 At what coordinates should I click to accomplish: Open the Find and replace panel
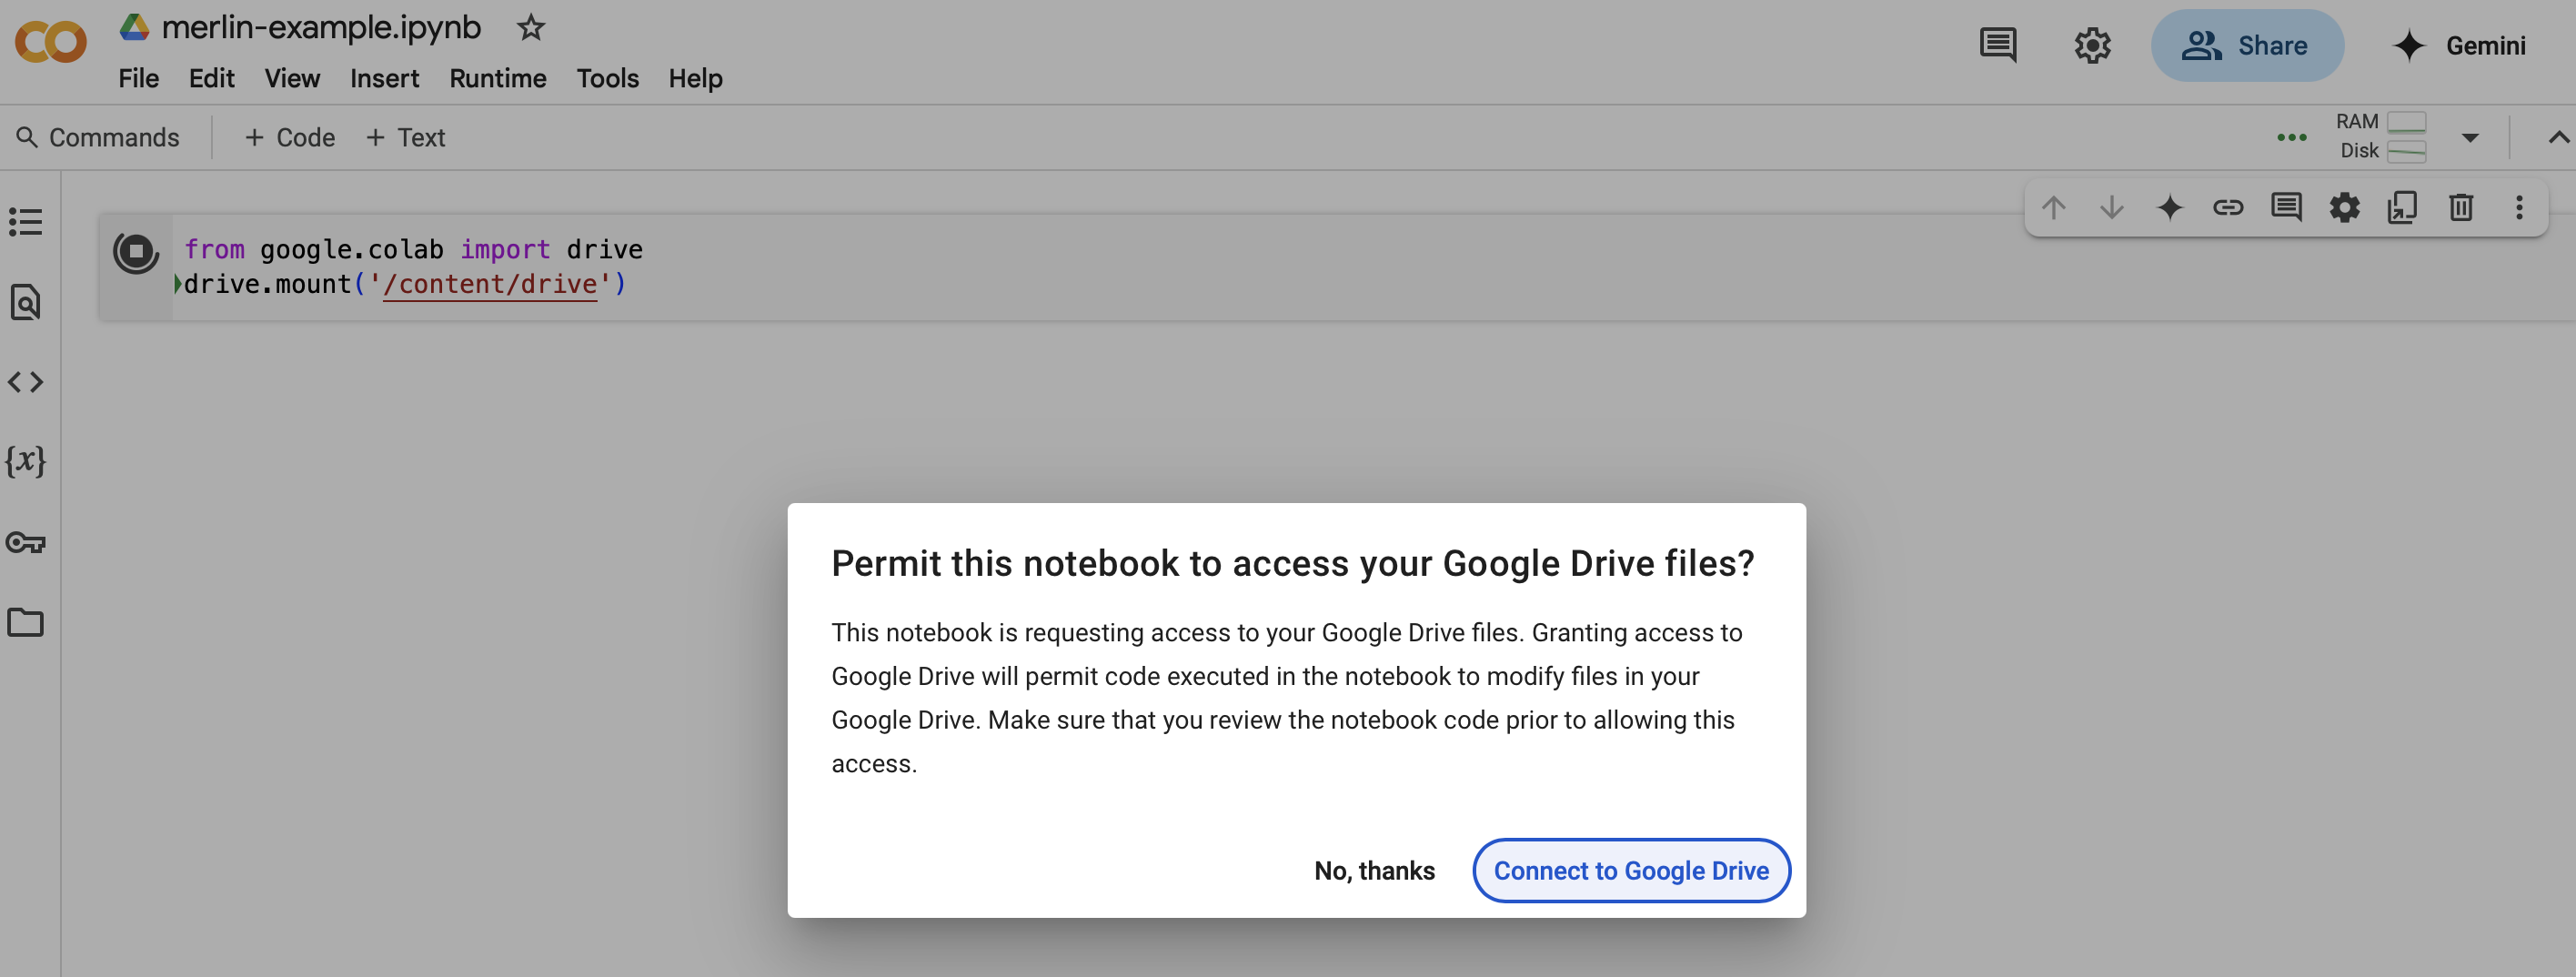click(26, 302)
